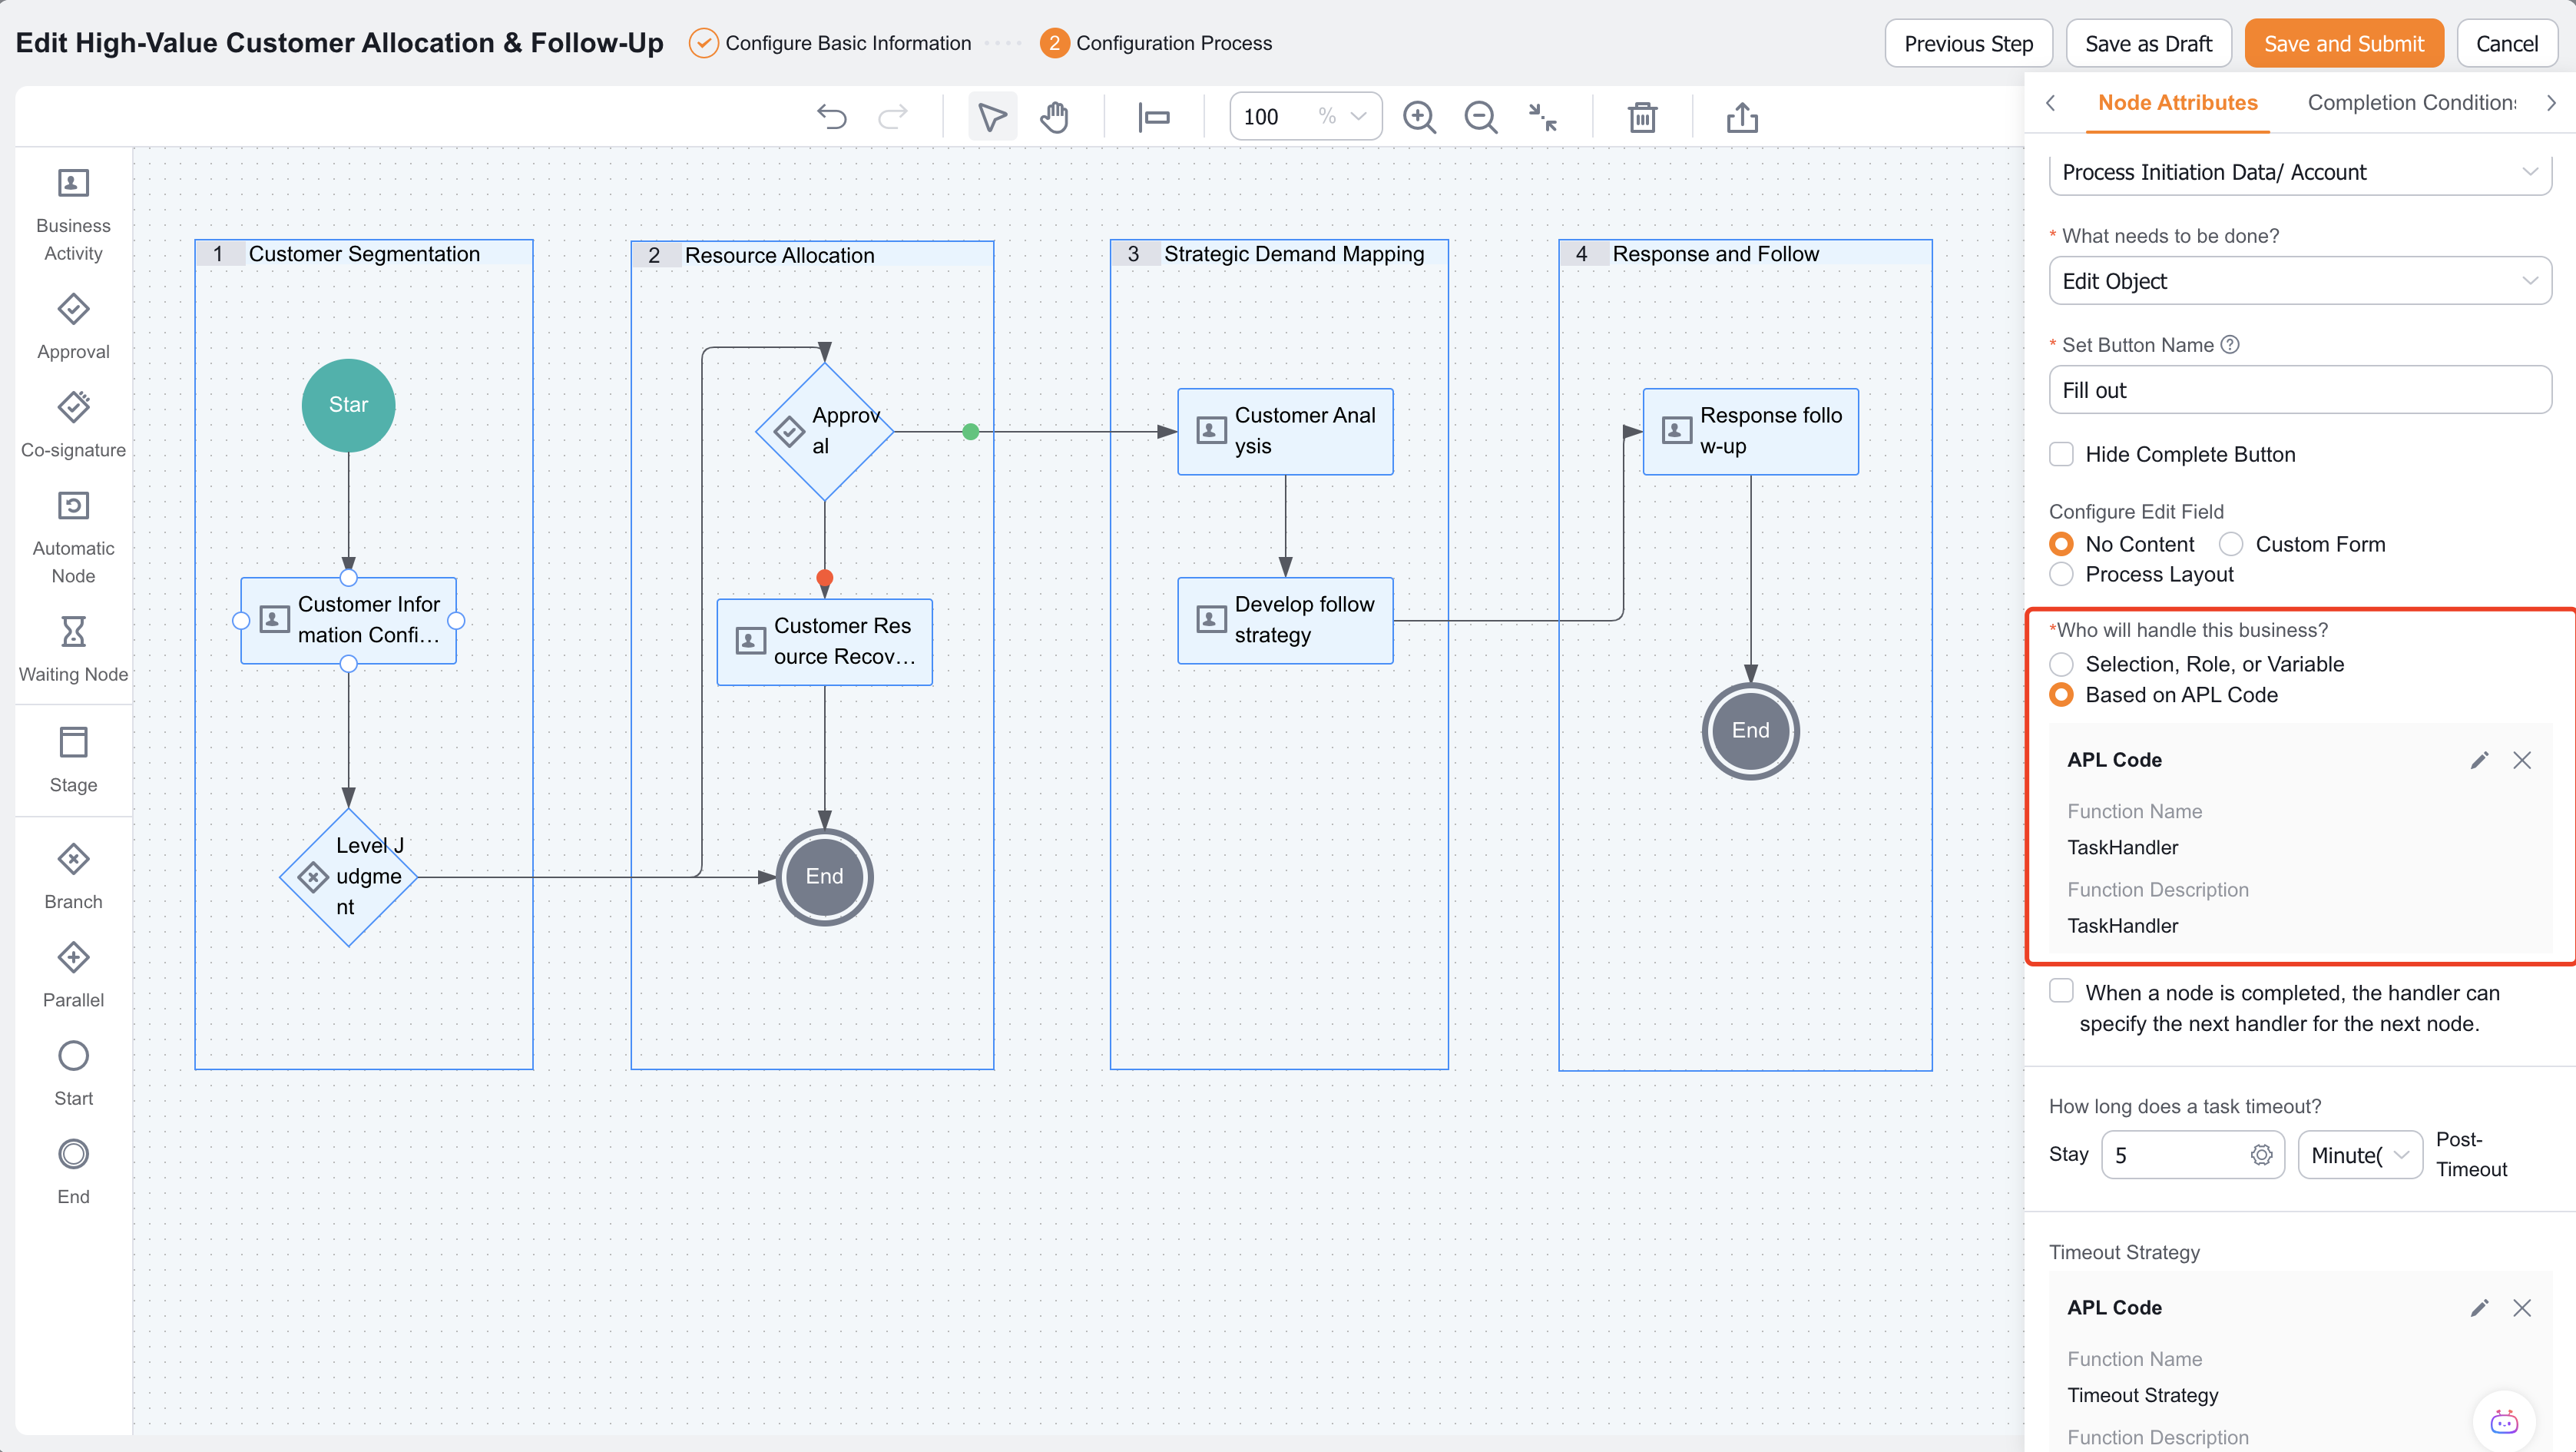2576x1452 pixels.
Task: Click Save as Draft
Action: (x=2148, y=43)
